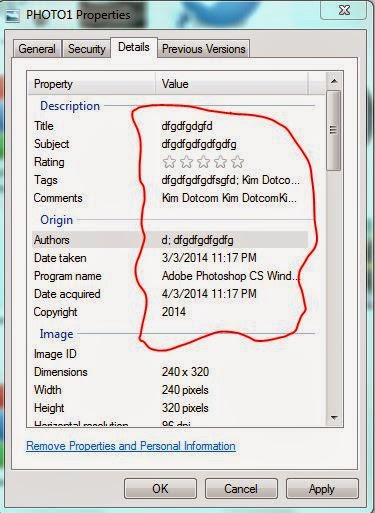Click Dimensions value 240 x 320
Viewport: 375px width, 513px height.
[185, 372]
